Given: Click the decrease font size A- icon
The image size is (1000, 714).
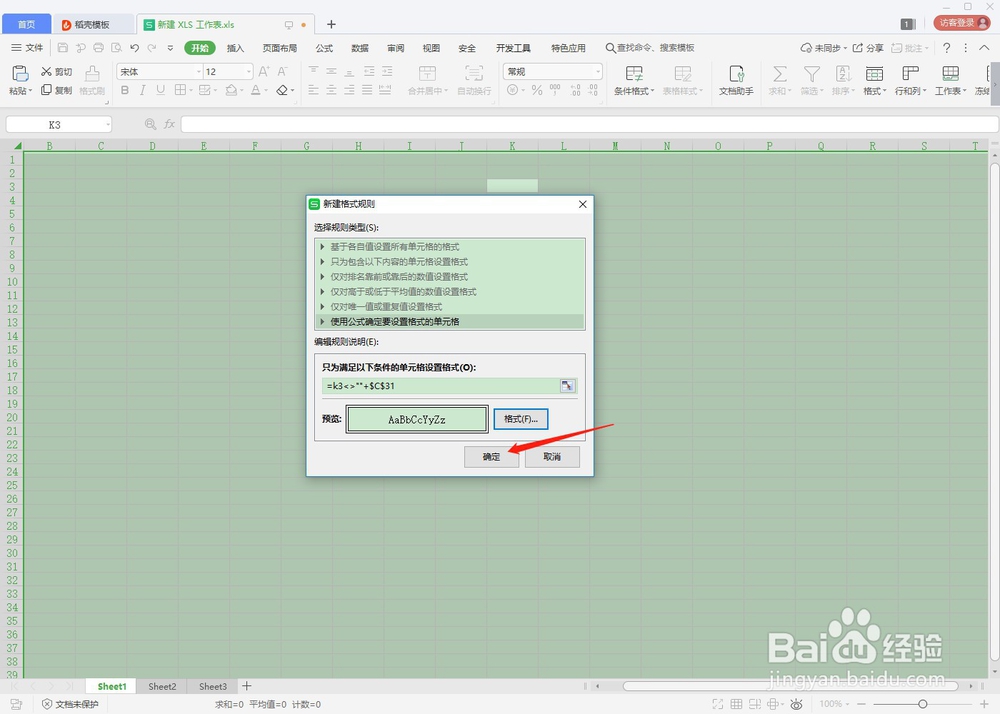Looking at the screenshot, I should coord(283,71).
